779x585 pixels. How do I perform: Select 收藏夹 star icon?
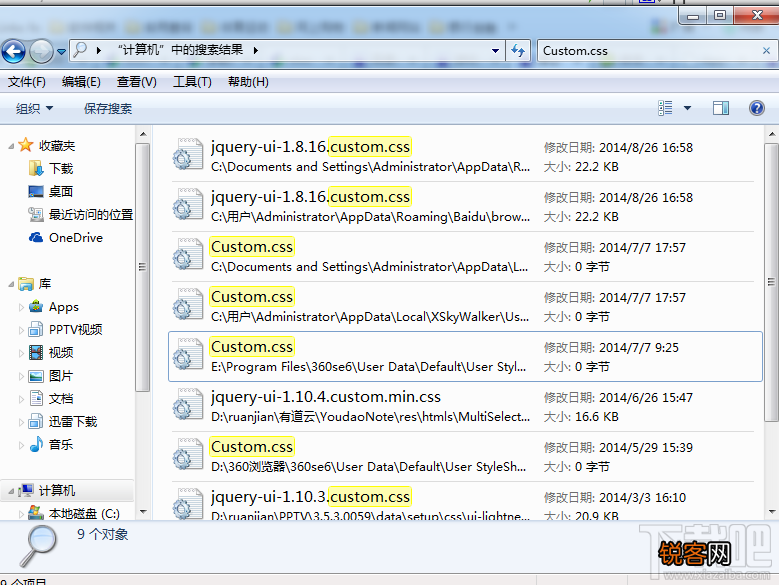[x=26, y=145]
